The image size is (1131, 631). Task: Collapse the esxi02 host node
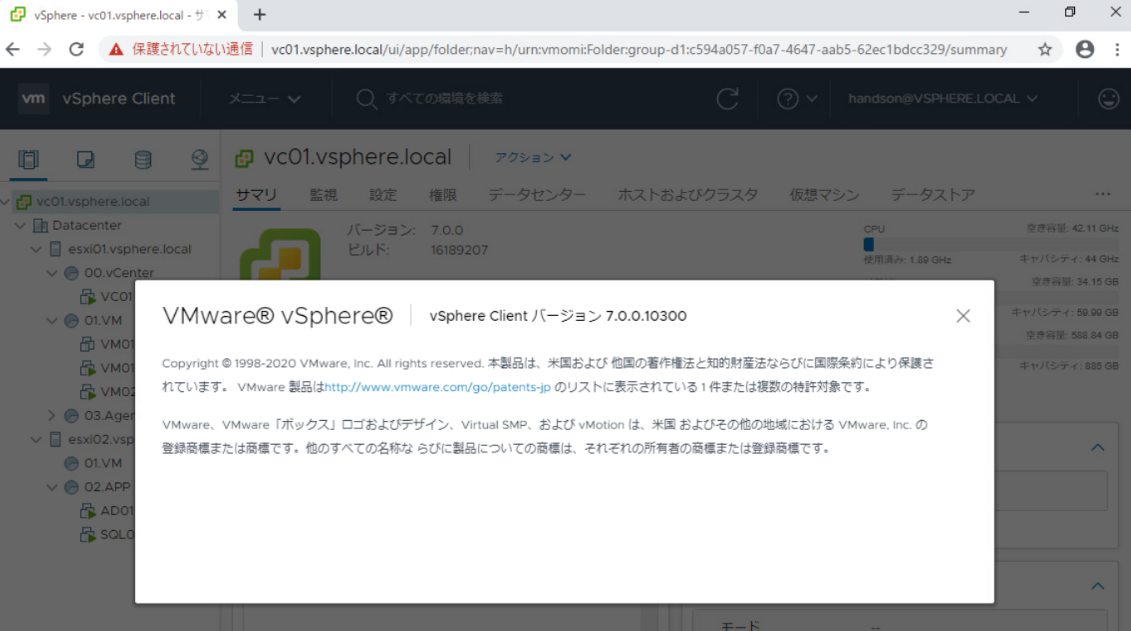[36, 439]
